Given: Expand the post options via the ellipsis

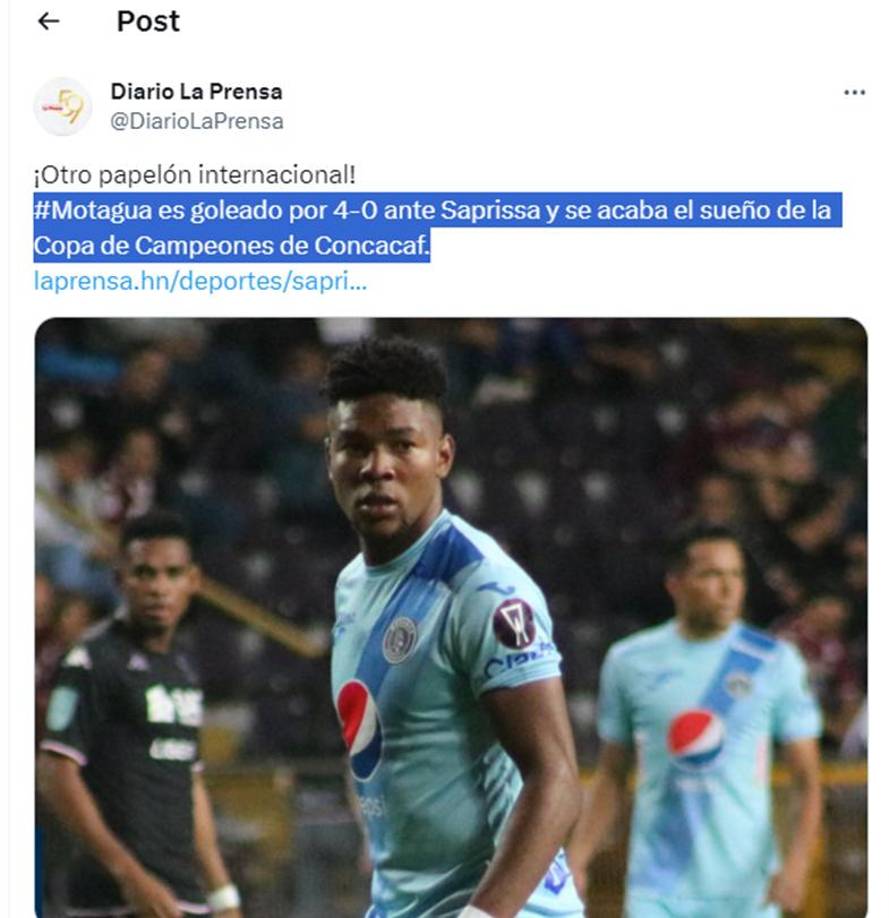Looking at the screenshot, I should [x=854, y=91].
